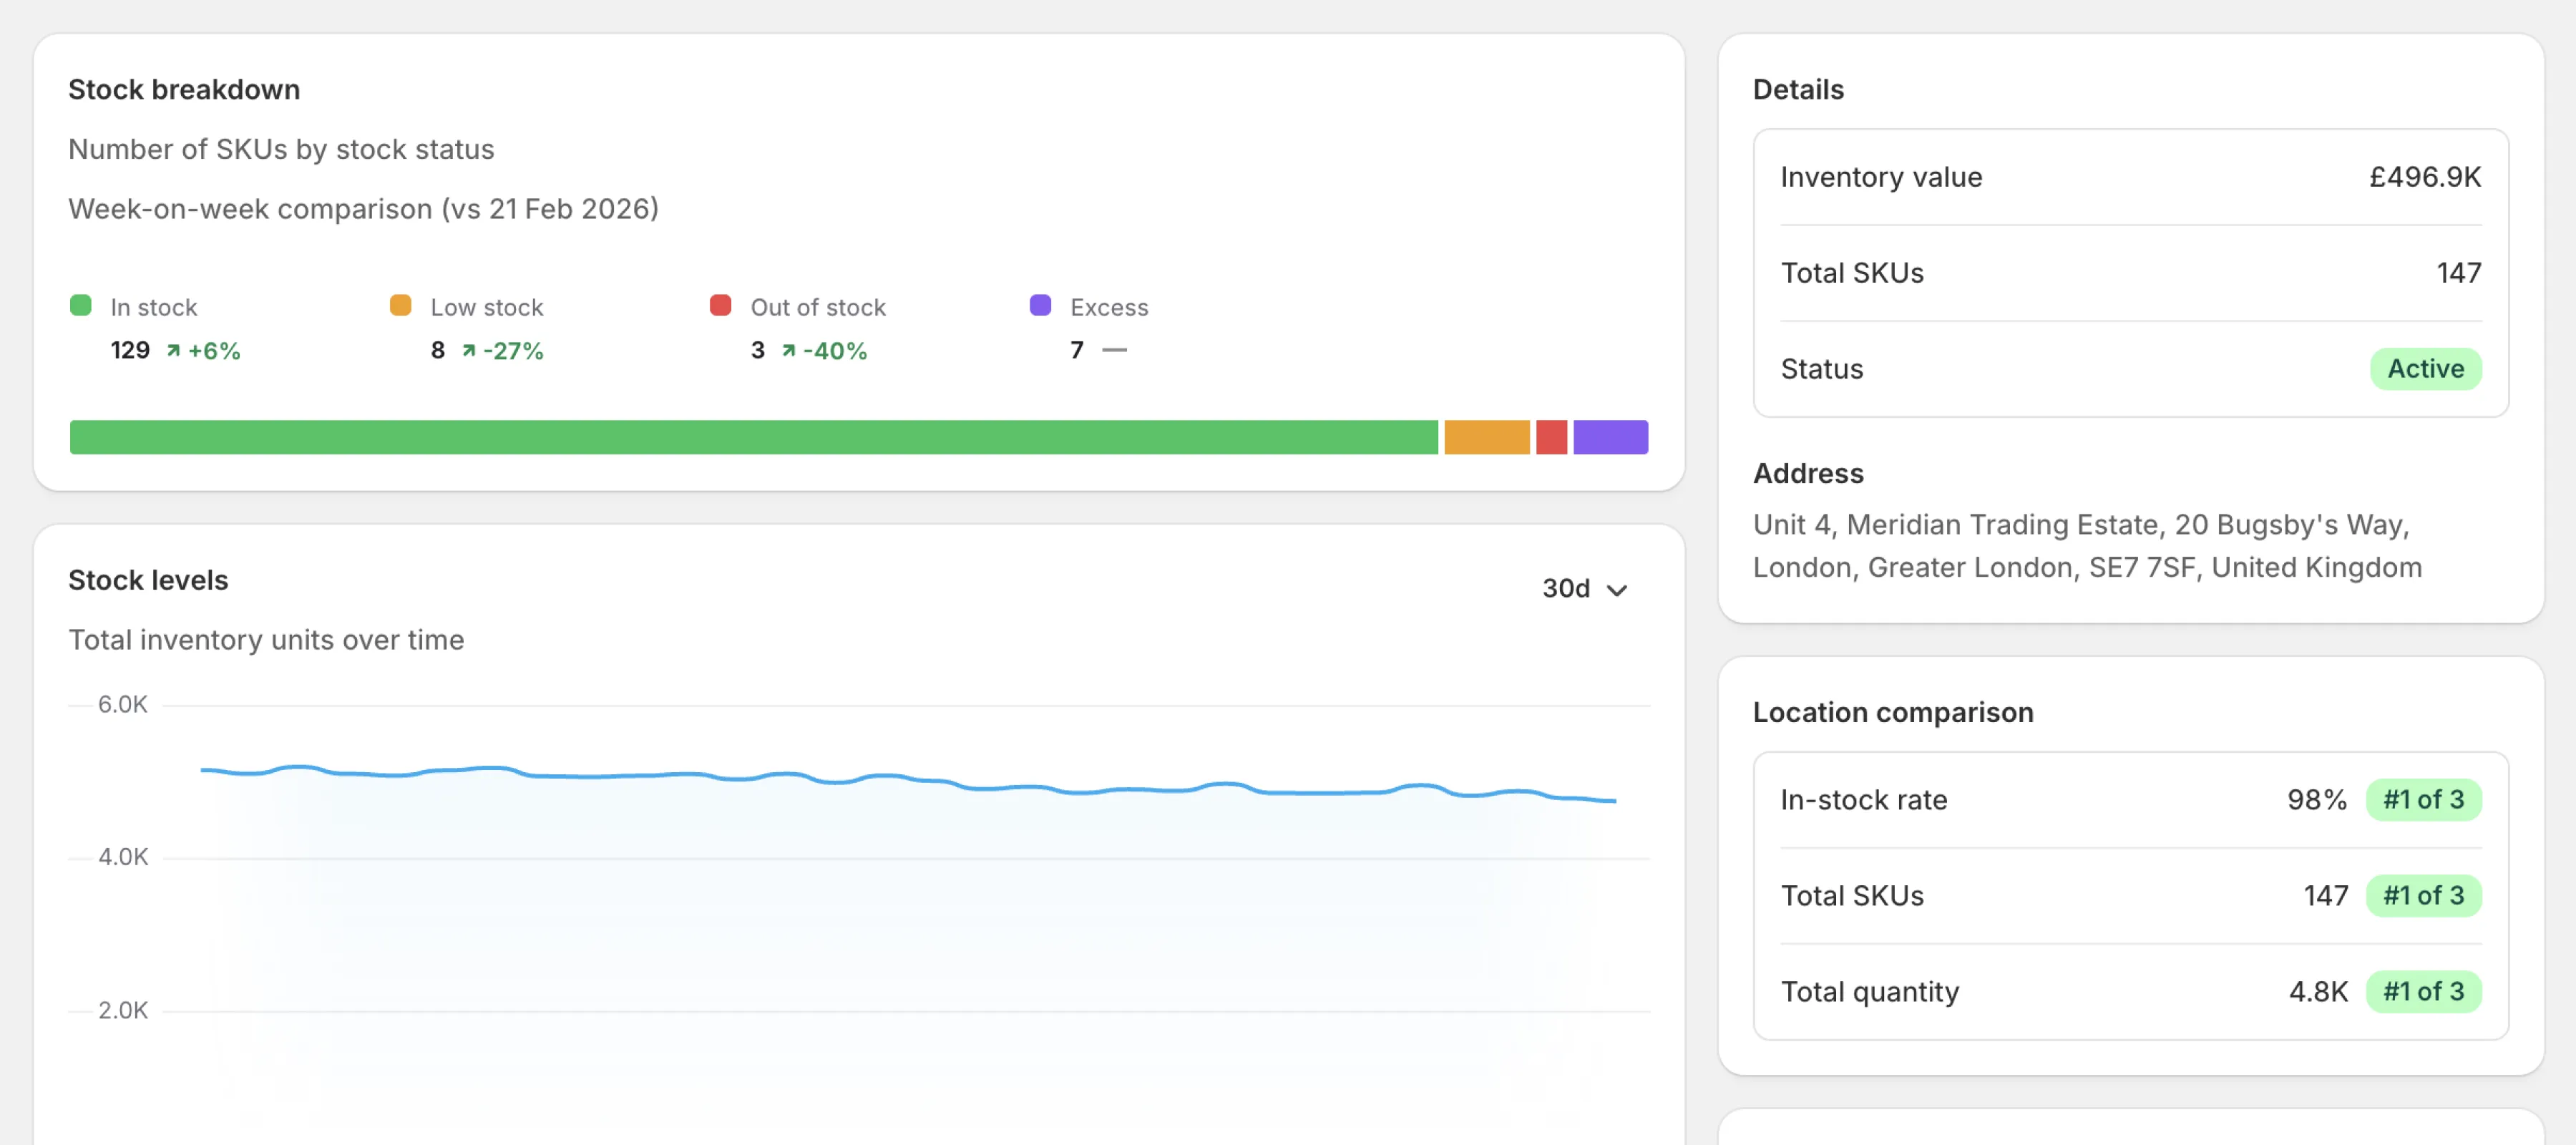
Task: Click the dash icon next to Excess count 7
Action: tap(1114, 350)
